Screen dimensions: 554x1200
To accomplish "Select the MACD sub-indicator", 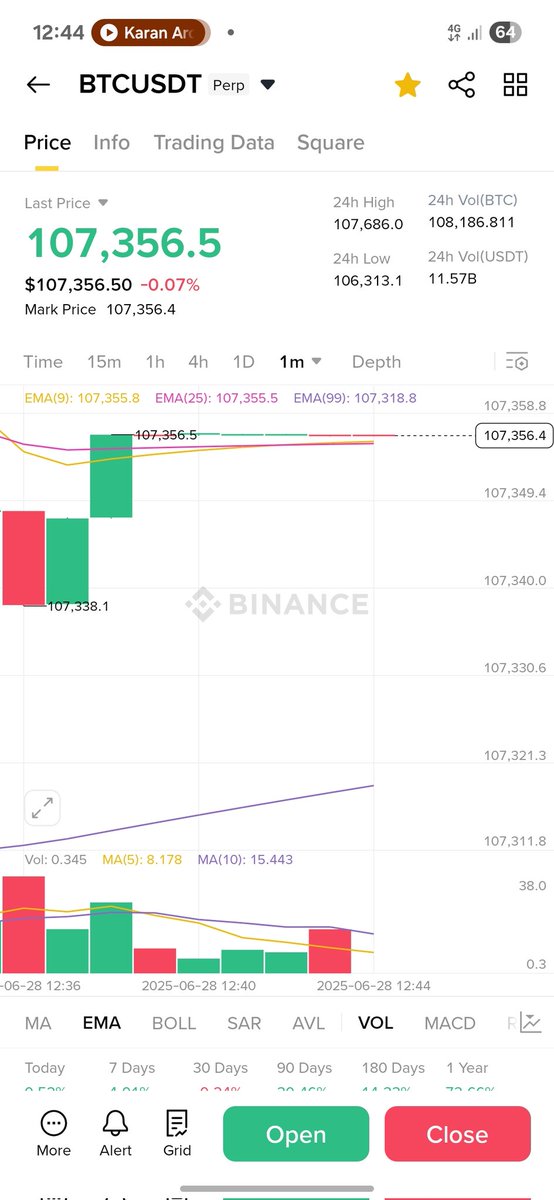I will (450, 1023).
